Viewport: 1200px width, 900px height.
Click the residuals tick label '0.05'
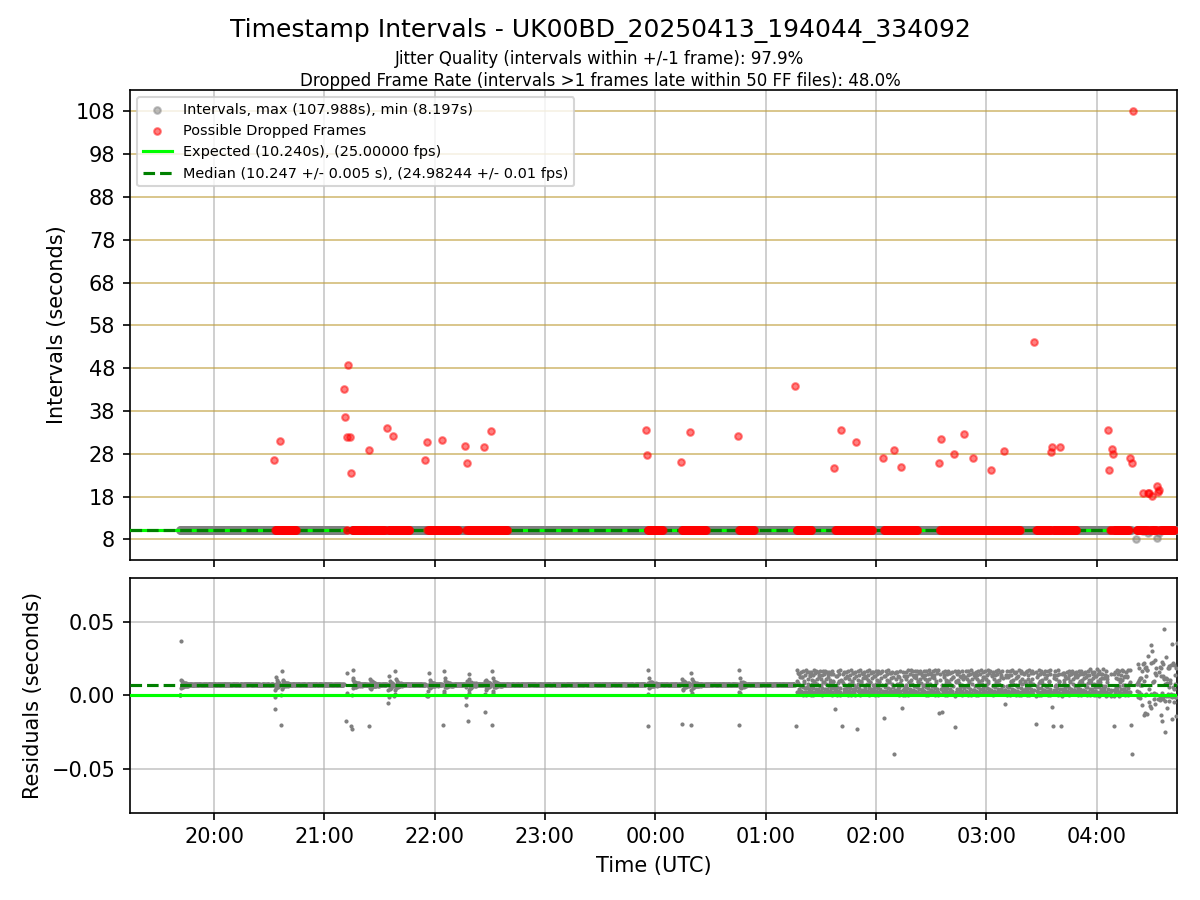tap(95, 622)
